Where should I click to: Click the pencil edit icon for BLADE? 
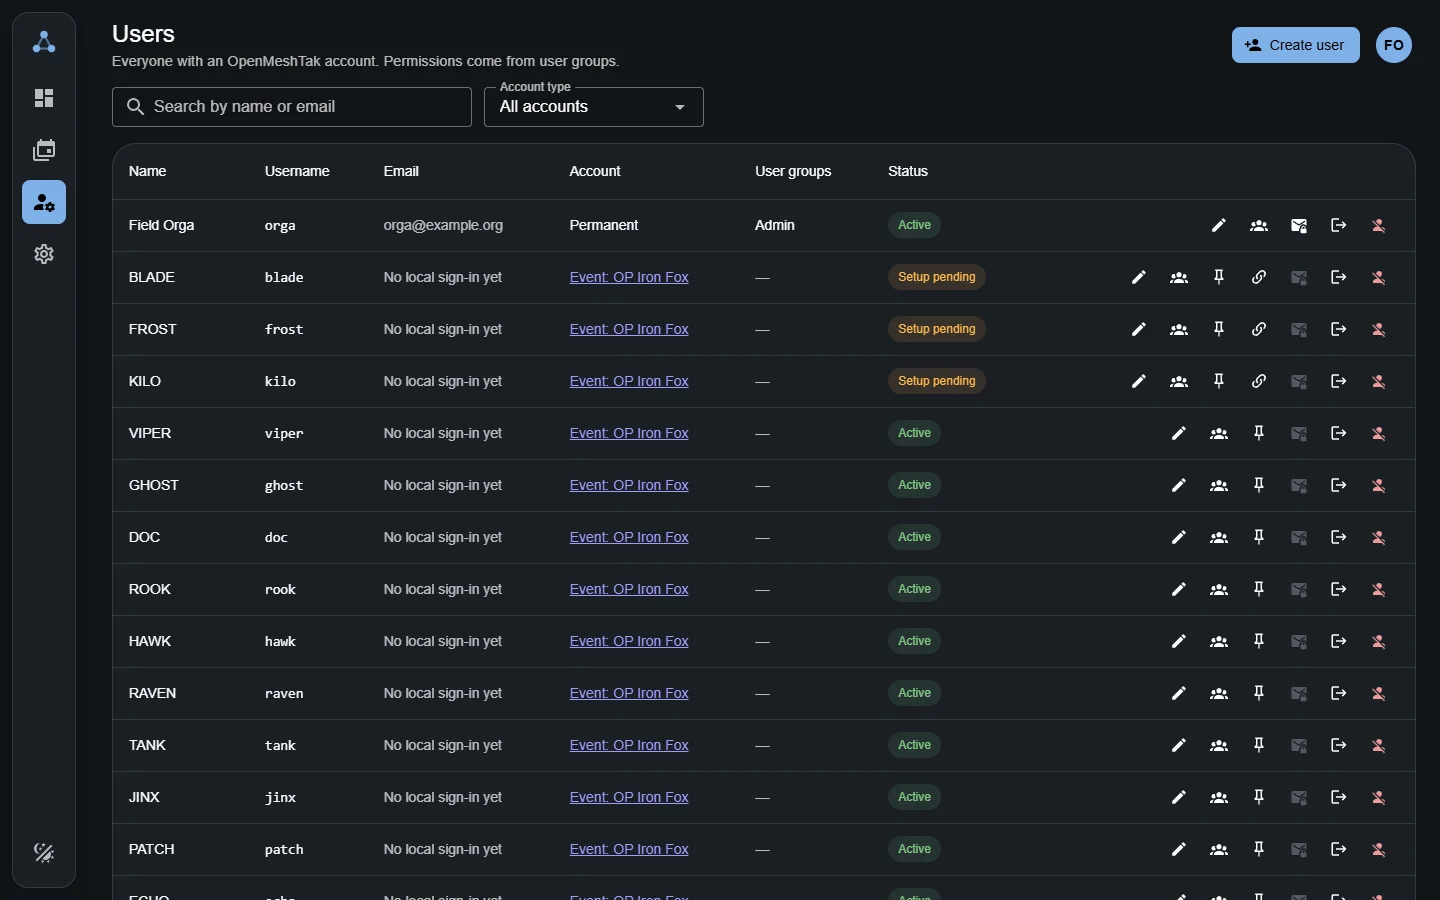pyautogui.click(x=1139, y=278)
